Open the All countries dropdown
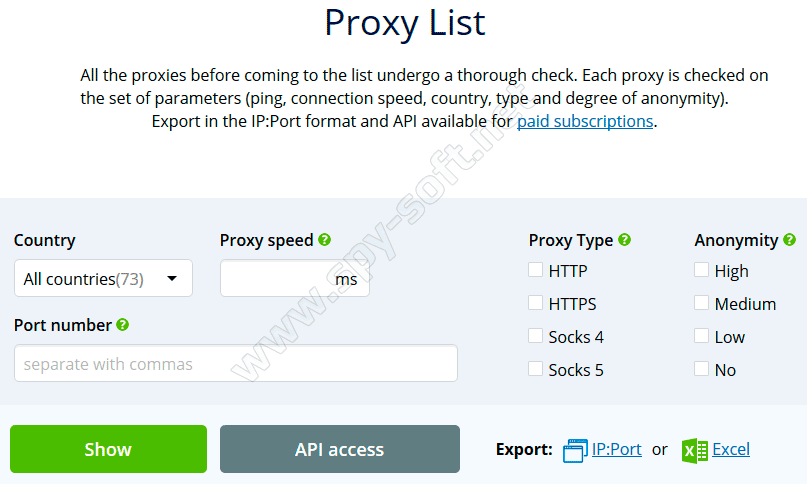Image resolution: width=807 pixels, height=484 pixels. [103, 279]
